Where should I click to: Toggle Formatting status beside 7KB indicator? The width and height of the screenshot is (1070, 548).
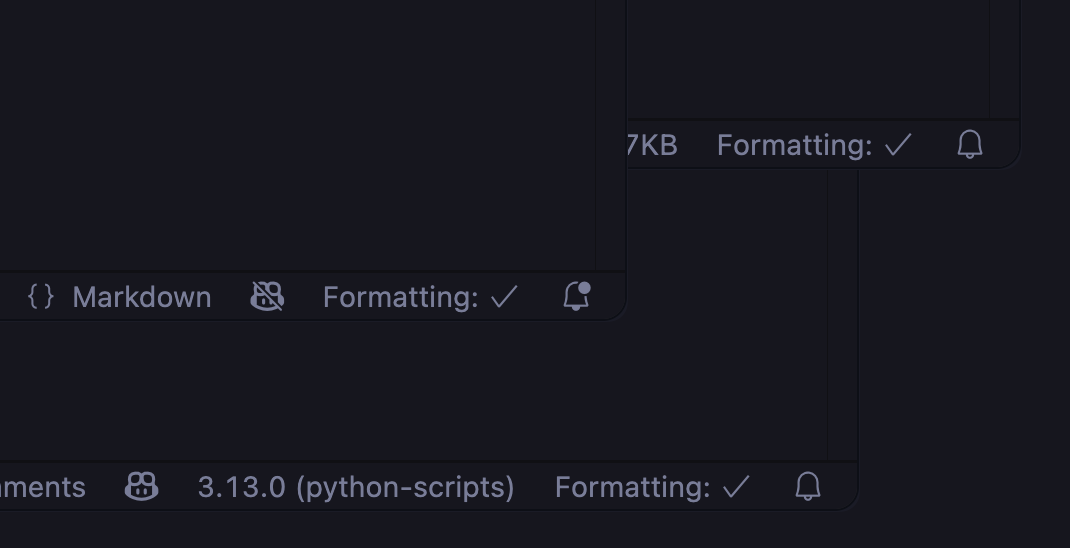tap(814, 145)
